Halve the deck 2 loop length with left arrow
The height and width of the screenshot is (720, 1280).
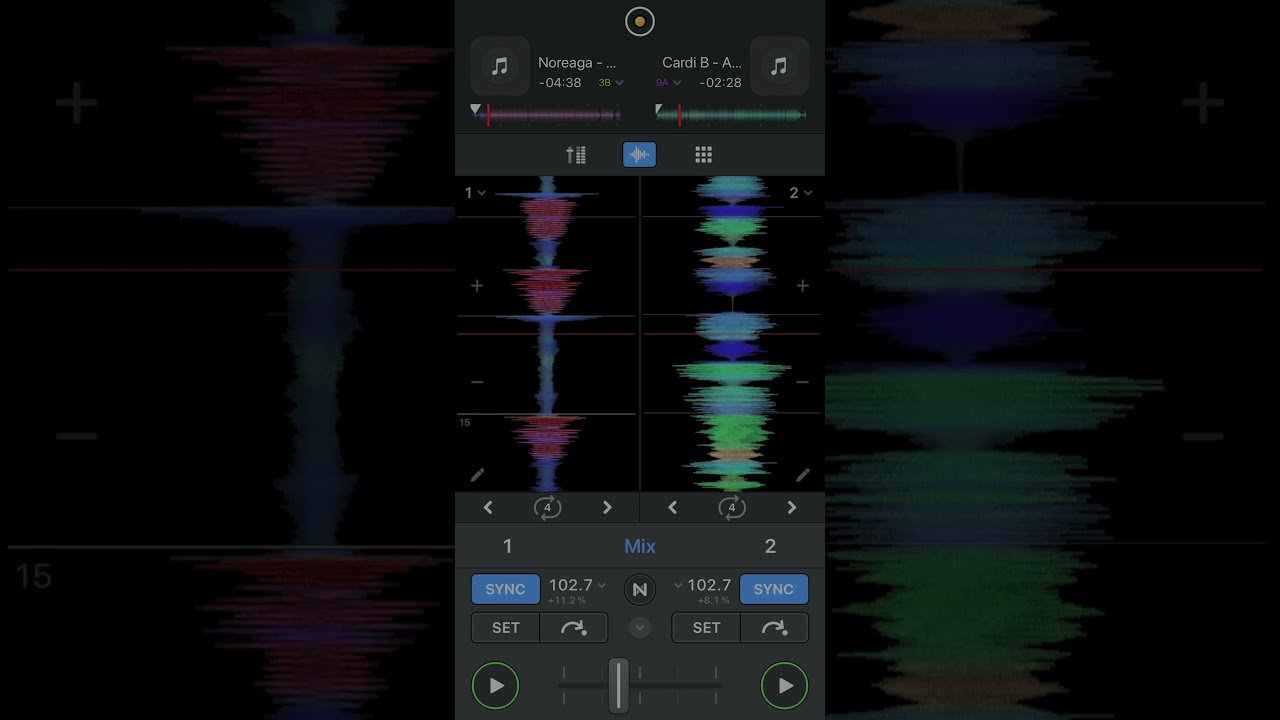tap(672, 507)
